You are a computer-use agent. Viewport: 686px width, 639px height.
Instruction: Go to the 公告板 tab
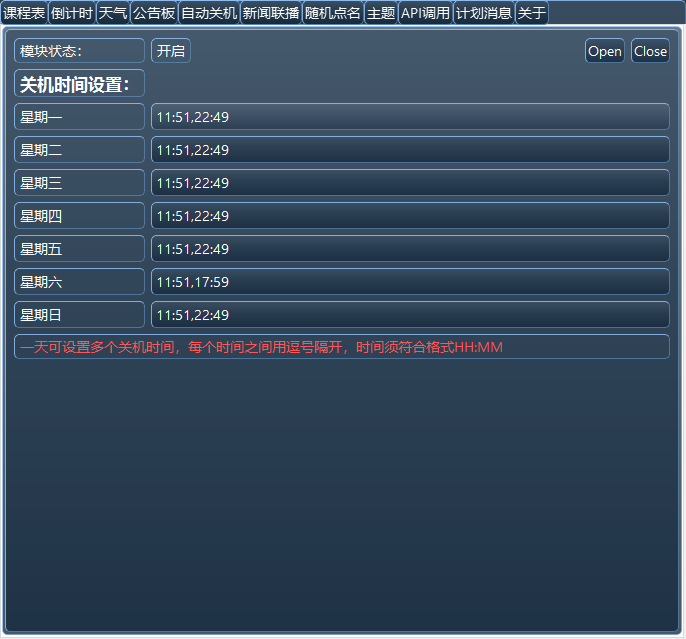point(153,13)
